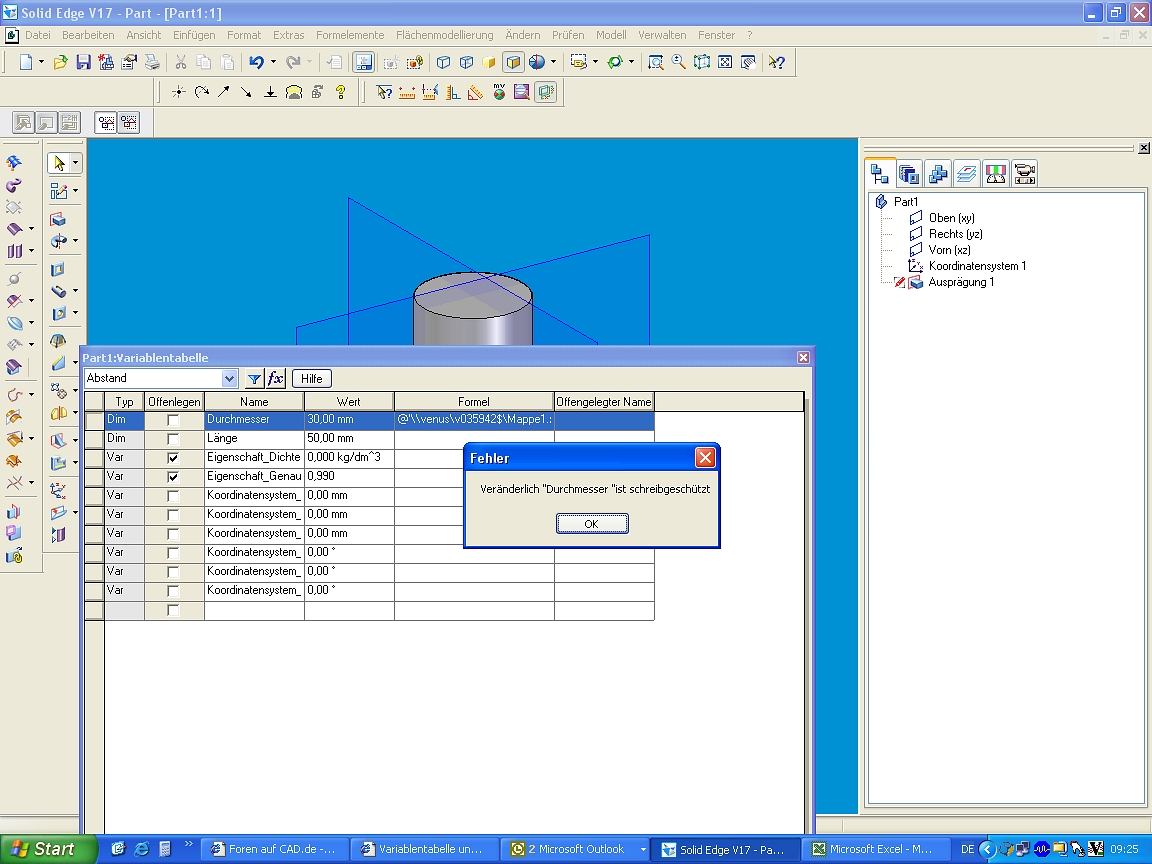The height and width of the screenshot is (864, 1152).
Task: Check Offenlegen for the last Koordinatensystem row
Action: click(x=173, y=591)
